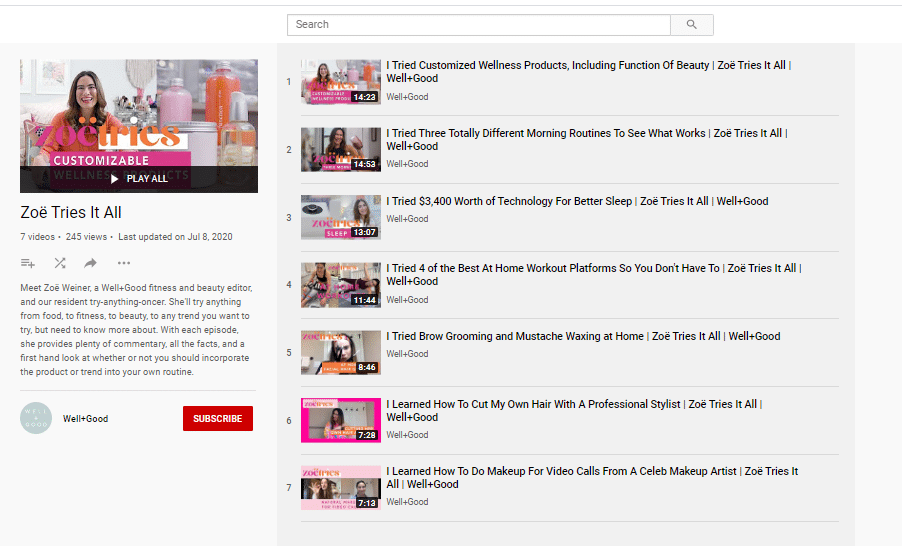Open title 'I Tried Customized Wellness Products'

(588, 72)
